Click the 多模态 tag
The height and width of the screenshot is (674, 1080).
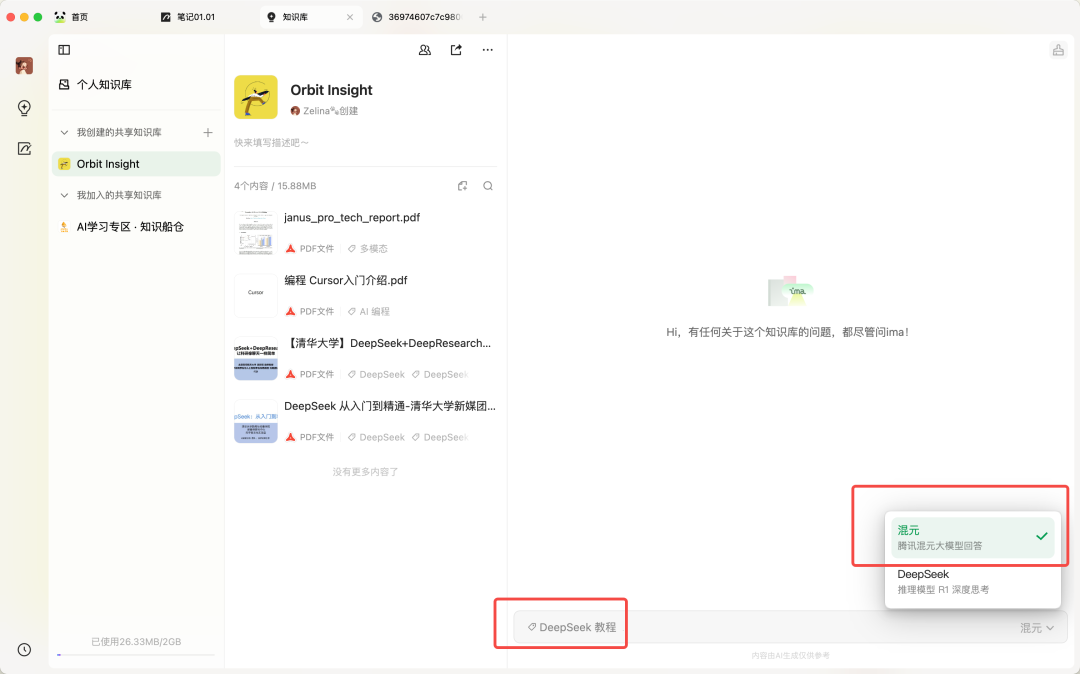click(368, 249)
